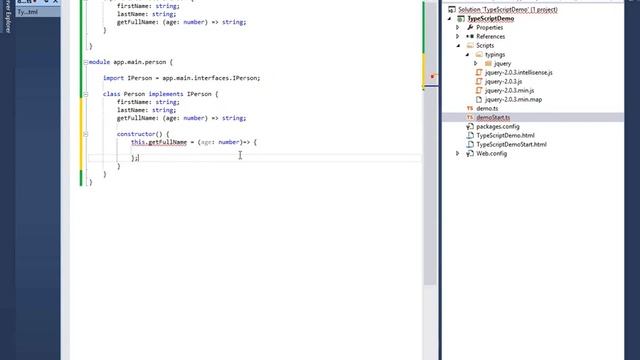Viewport: 640px width, 360px height.
Task: Select Web.config in Solution Explorer
Action: click(491, 153)
